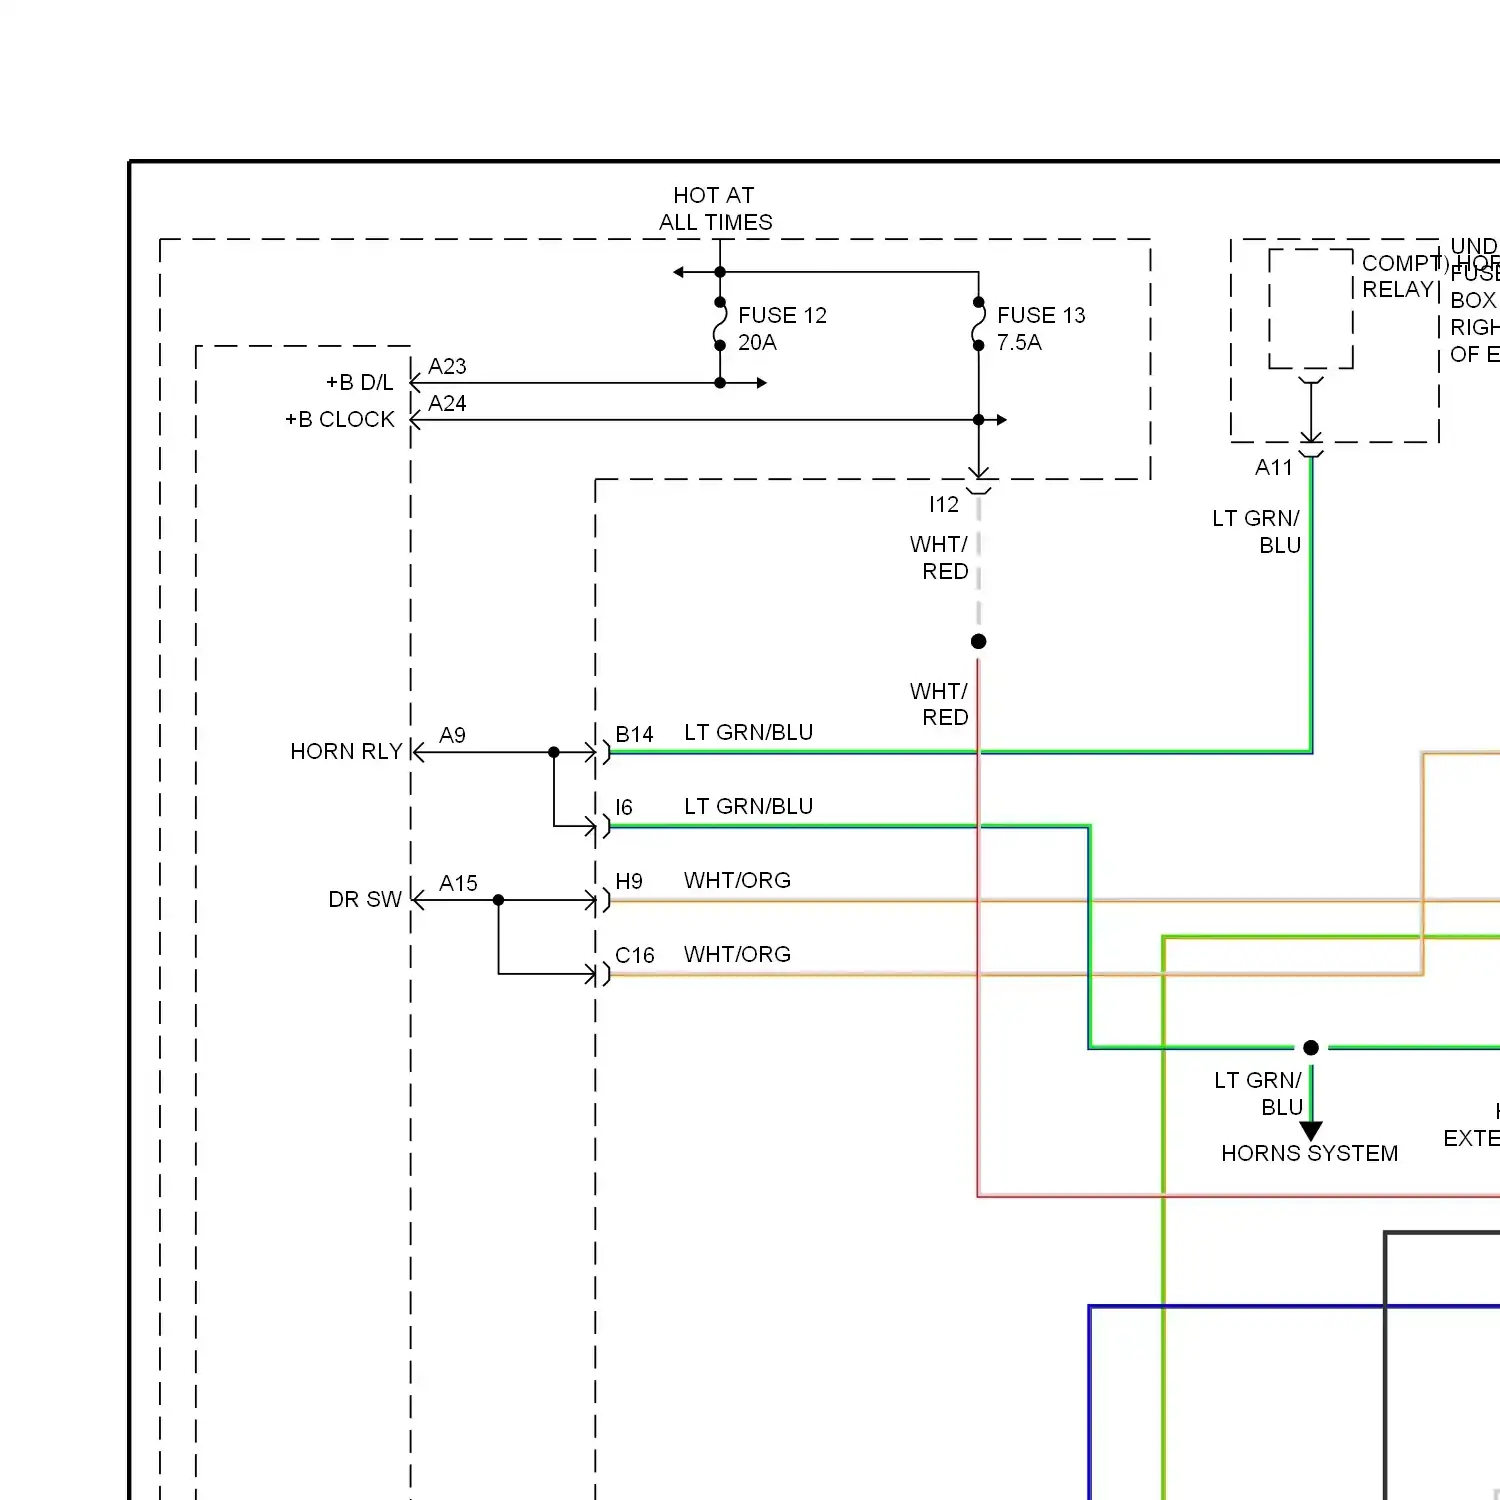Click the HOT AT ALL TIMES label
1500x1500 pixels.
pos(715,208)
